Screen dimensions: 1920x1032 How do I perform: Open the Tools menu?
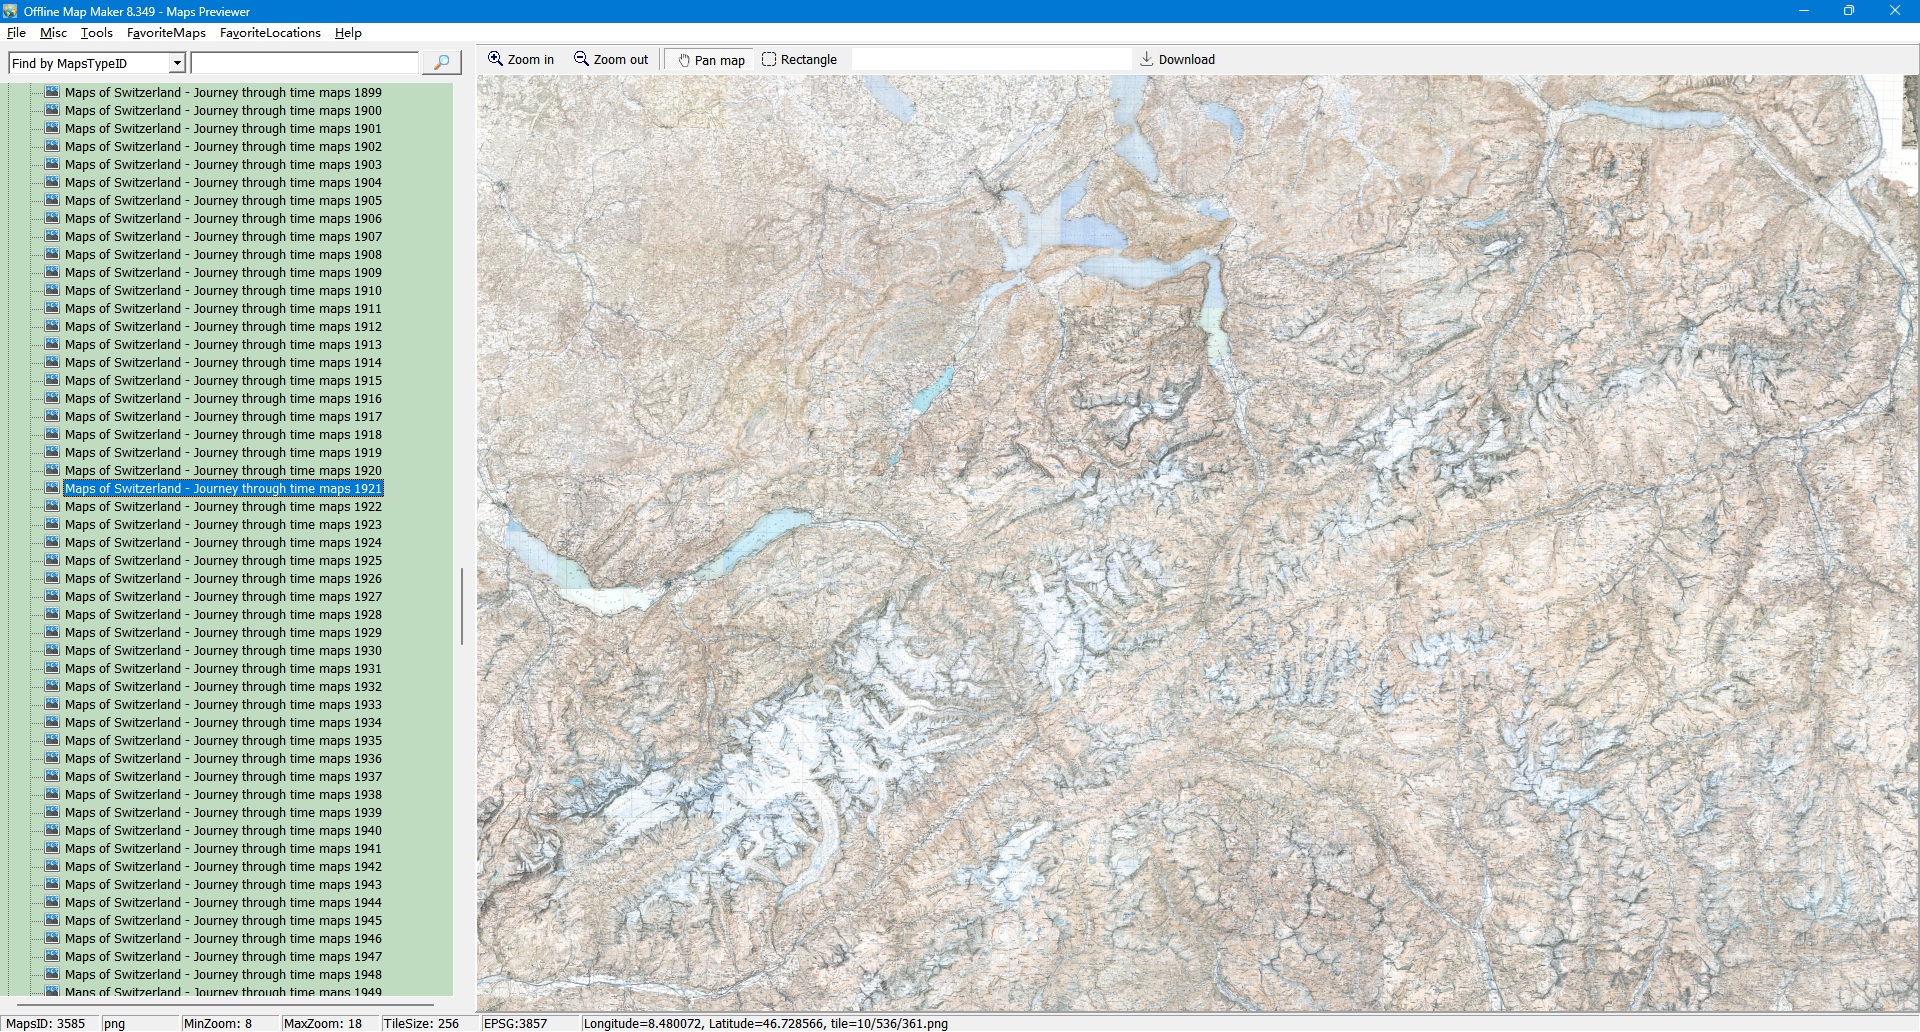tap(96, 33)
